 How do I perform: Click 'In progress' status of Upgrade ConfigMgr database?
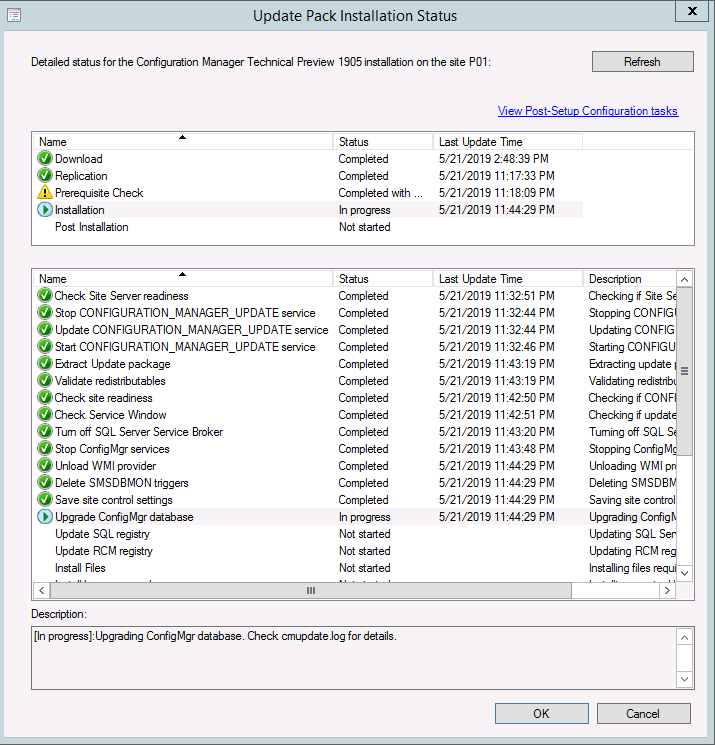tap(364, 516)
